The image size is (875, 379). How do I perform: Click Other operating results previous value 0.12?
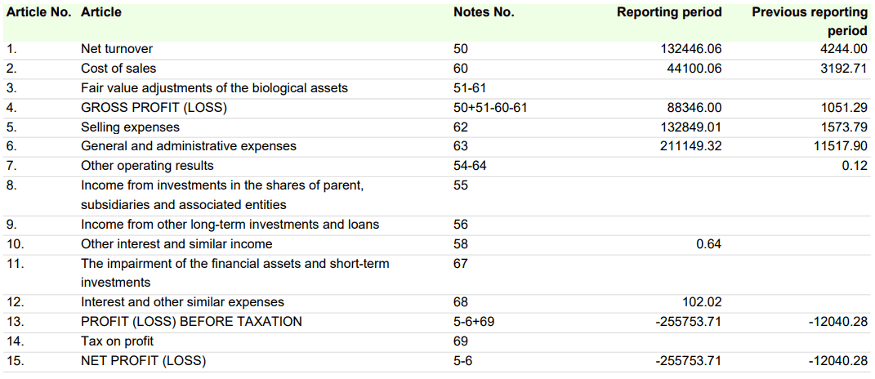857,166
